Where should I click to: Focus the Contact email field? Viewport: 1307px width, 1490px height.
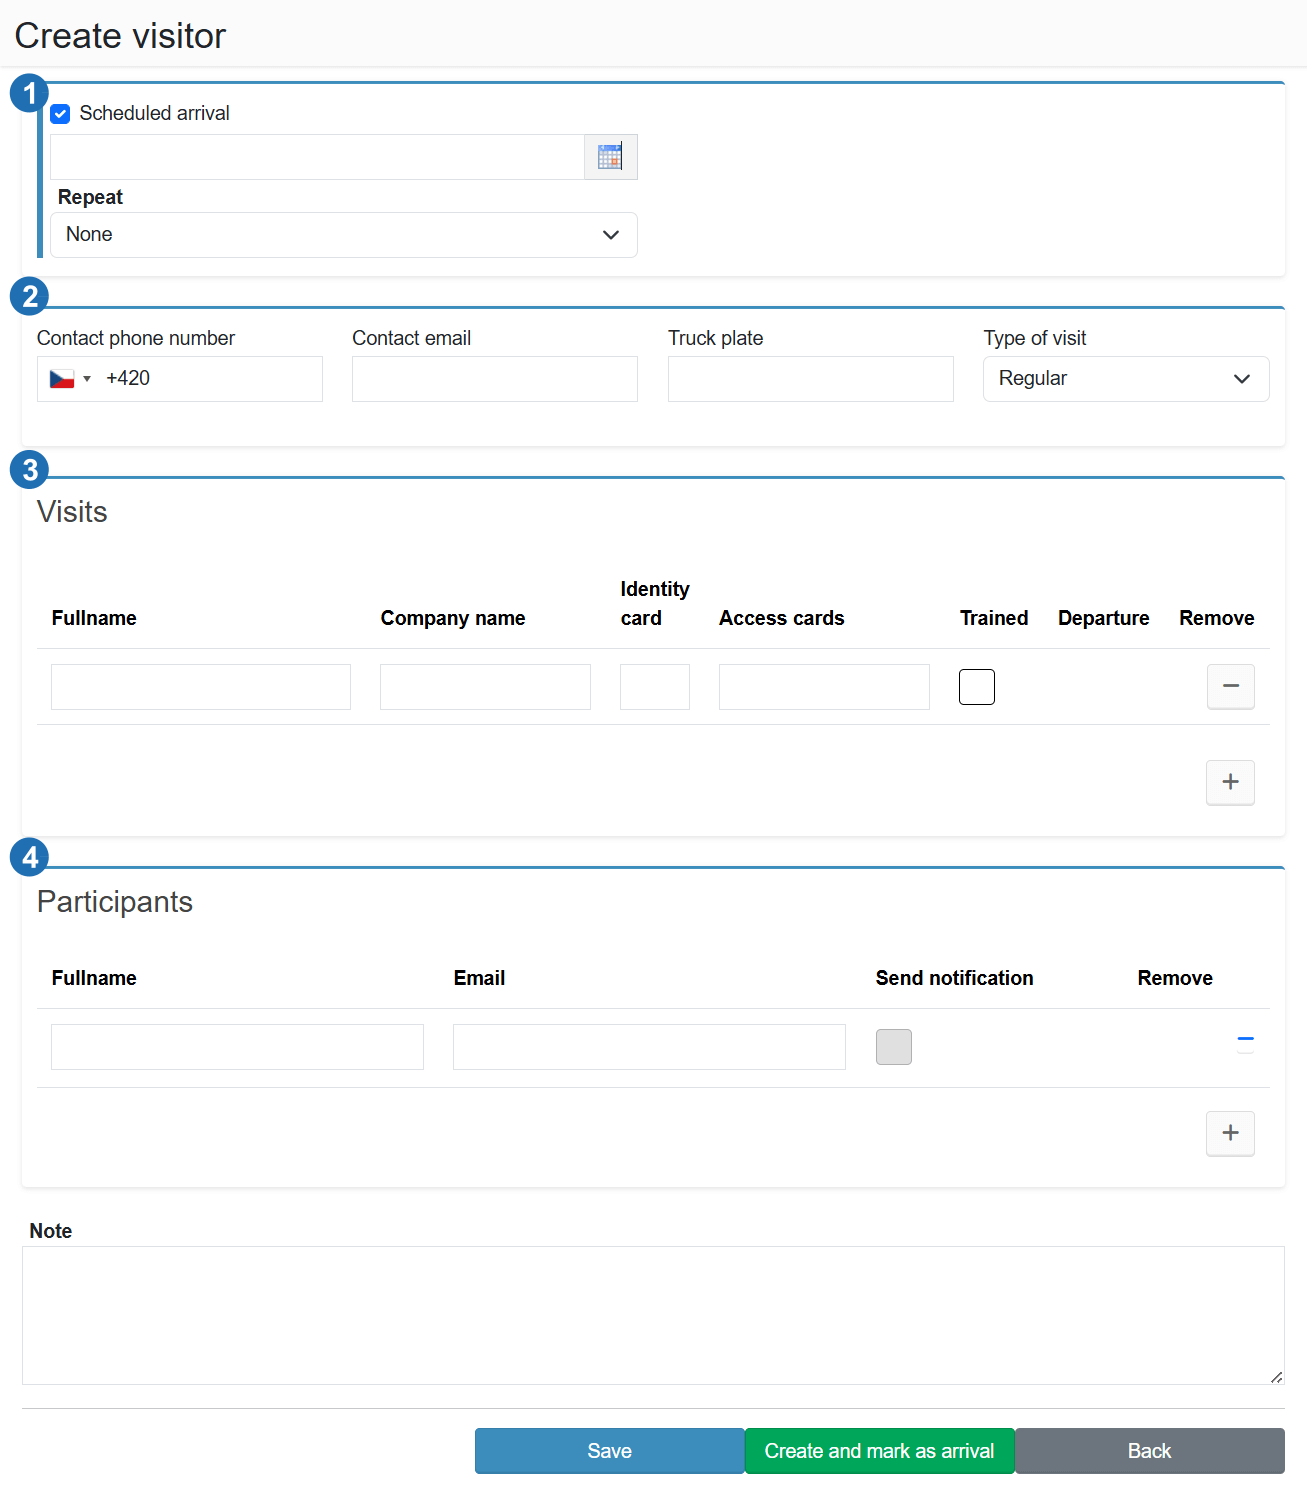[x=494, y=379]
